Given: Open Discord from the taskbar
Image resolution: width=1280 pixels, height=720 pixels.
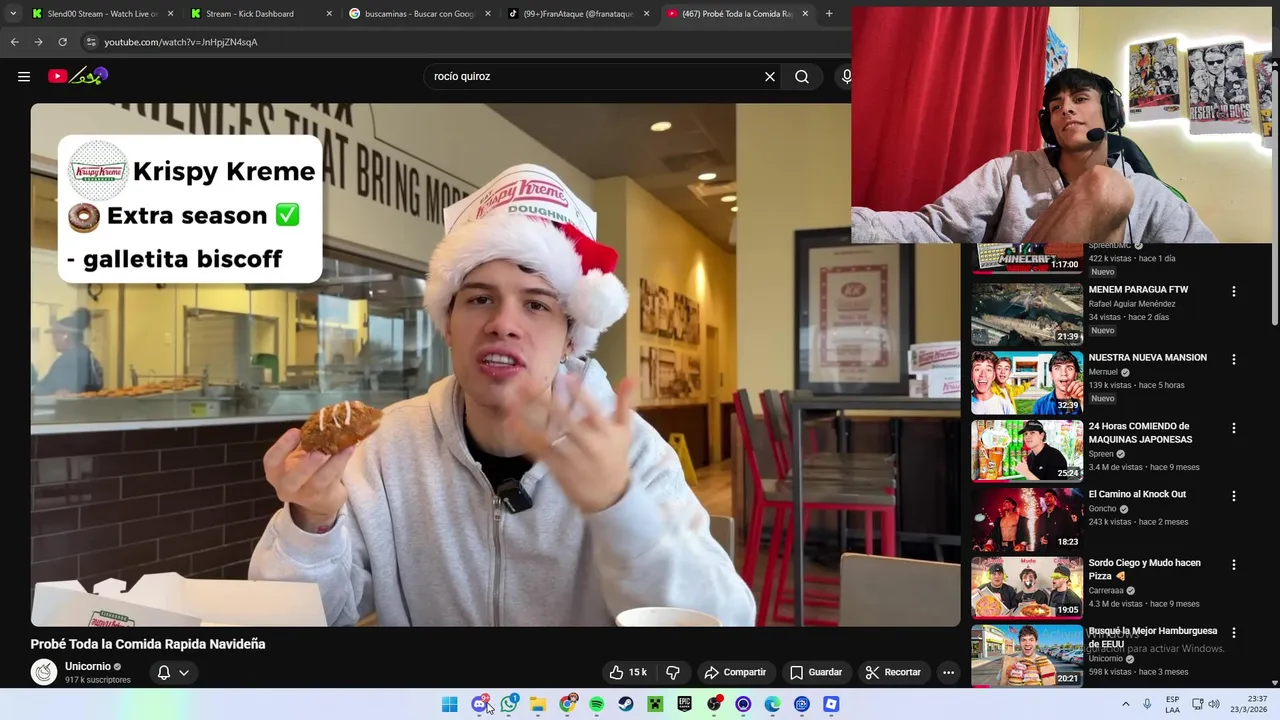Looking at the screenshot, I should coord(479,704).
